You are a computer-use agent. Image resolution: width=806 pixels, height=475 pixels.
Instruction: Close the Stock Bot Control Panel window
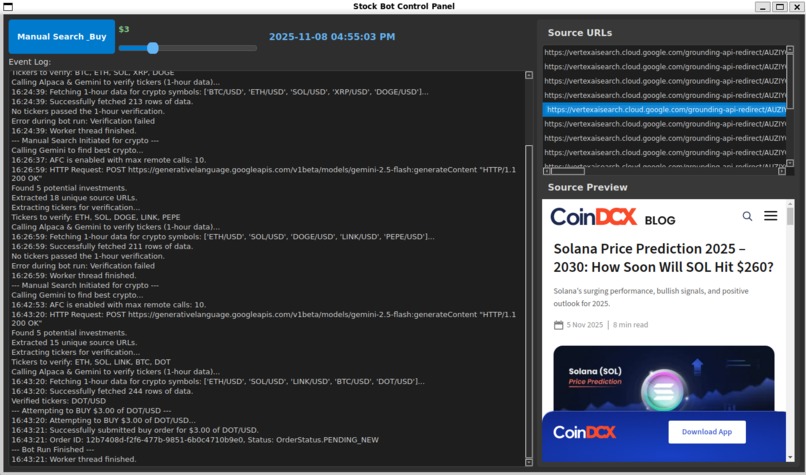pyautogui.click(x=796, y=7)
